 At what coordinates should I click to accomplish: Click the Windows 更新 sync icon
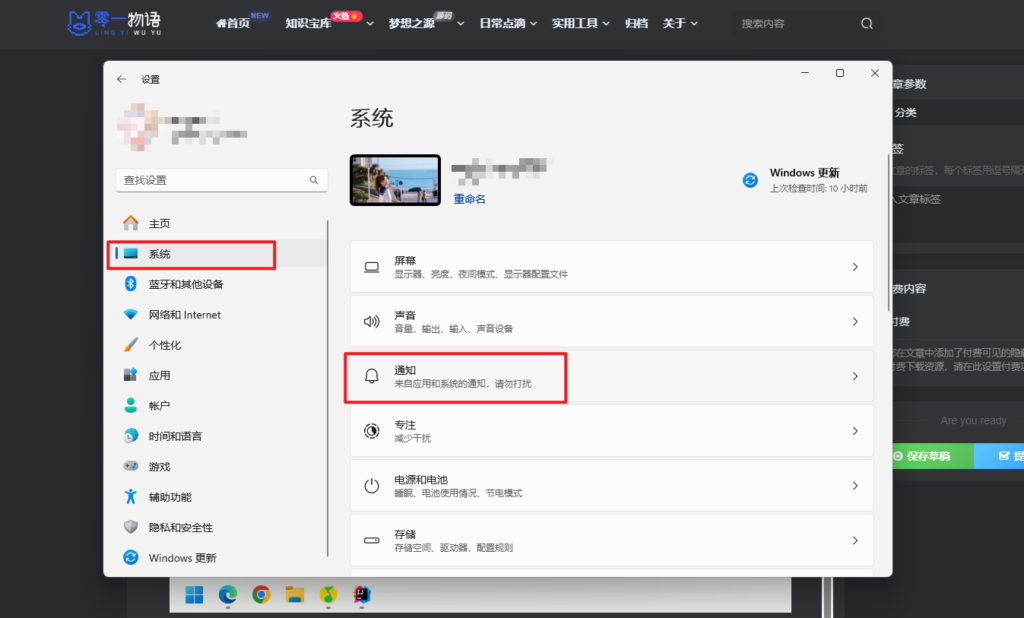750,180
